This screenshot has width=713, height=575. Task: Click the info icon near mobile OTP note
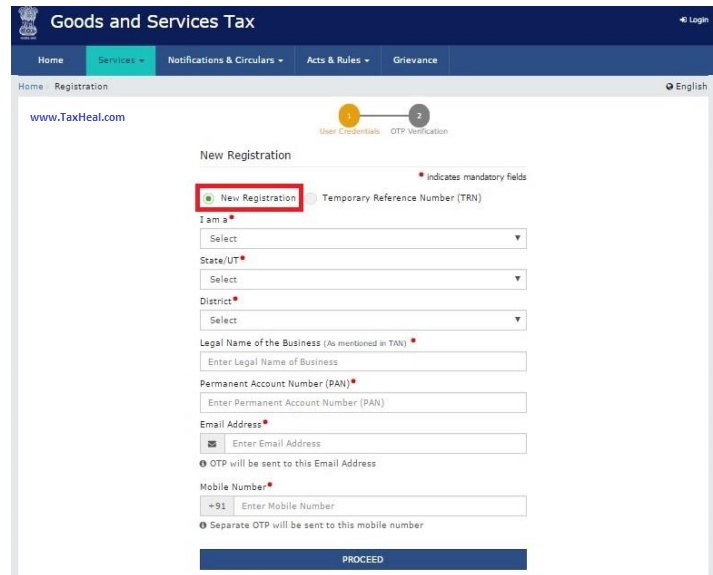pos(203,525)
